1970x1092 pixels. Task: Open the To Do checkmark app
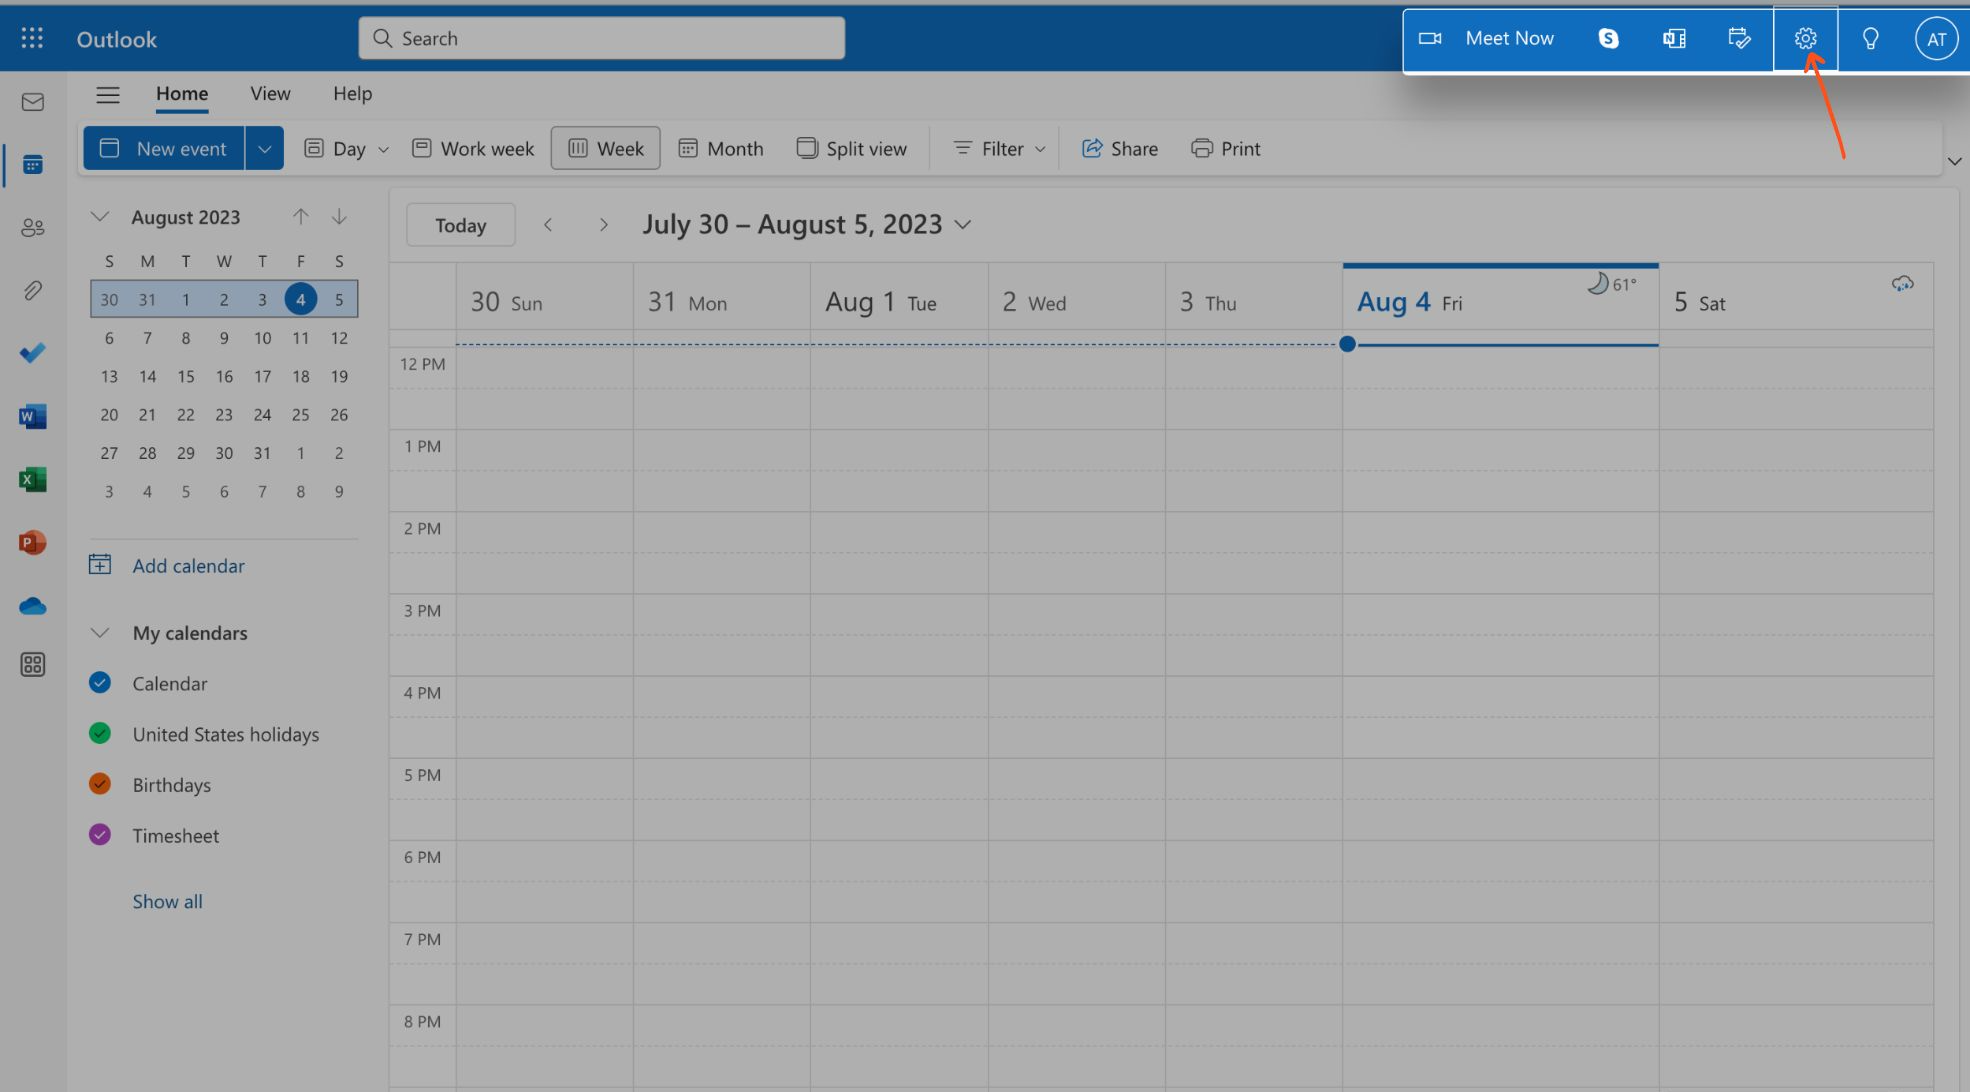(33, 353)
